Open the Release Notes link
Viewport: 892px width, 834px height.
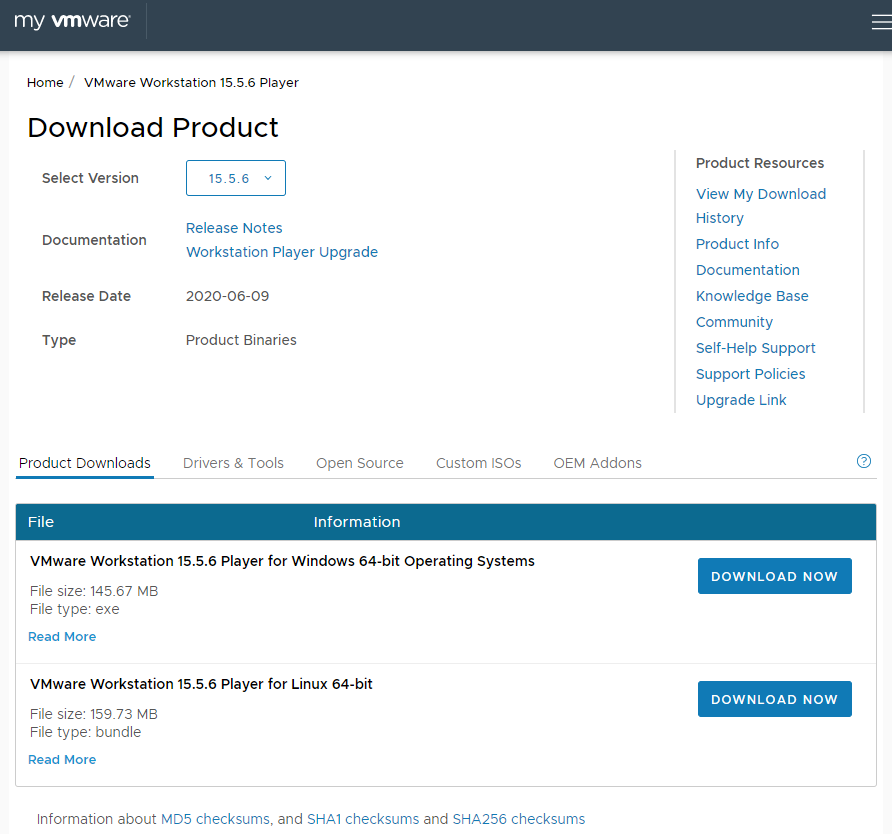[x=234, y=228]
